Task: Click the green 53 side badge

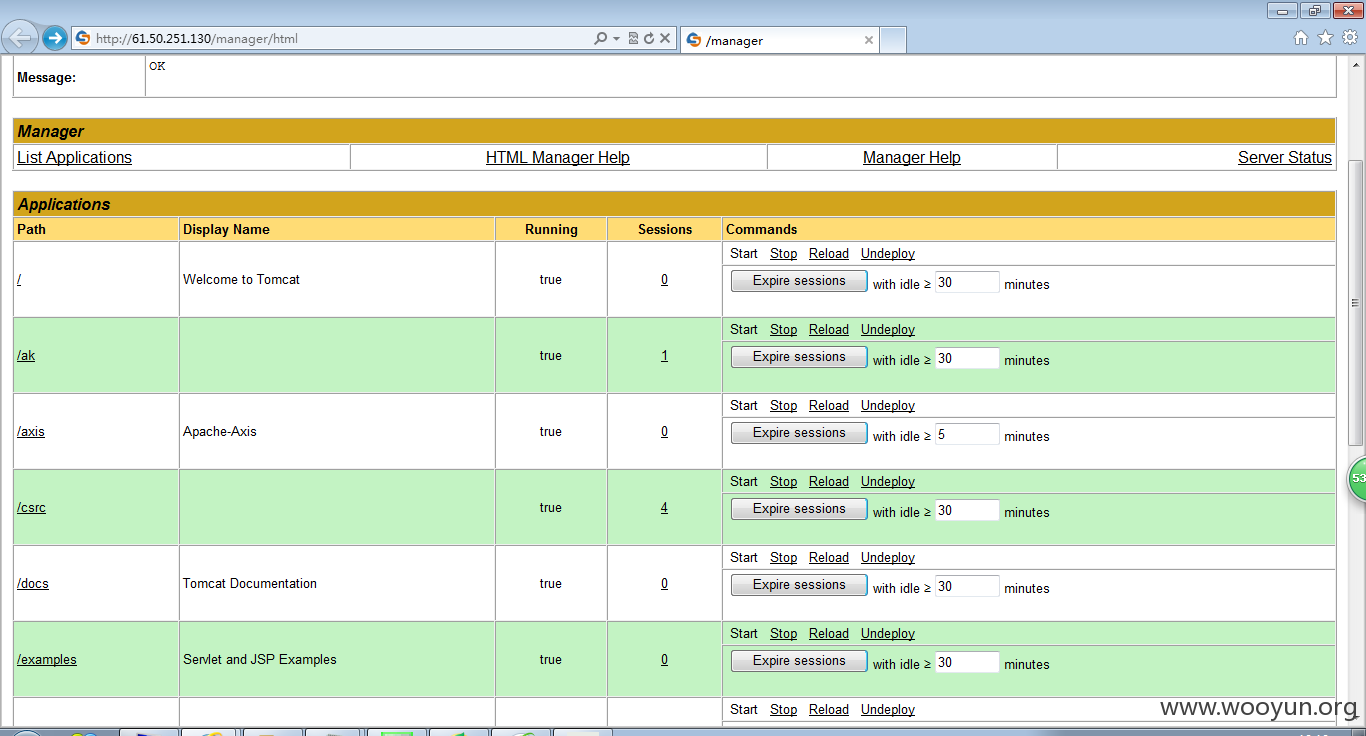Action: [x=1357, y=478]
